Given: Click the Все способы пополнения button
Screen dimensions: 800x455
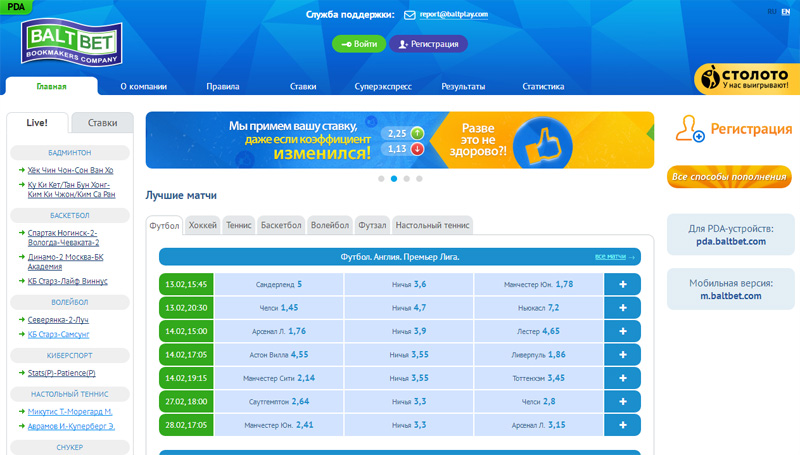Looking at the screenshot, I should click(x=729, y=178).
